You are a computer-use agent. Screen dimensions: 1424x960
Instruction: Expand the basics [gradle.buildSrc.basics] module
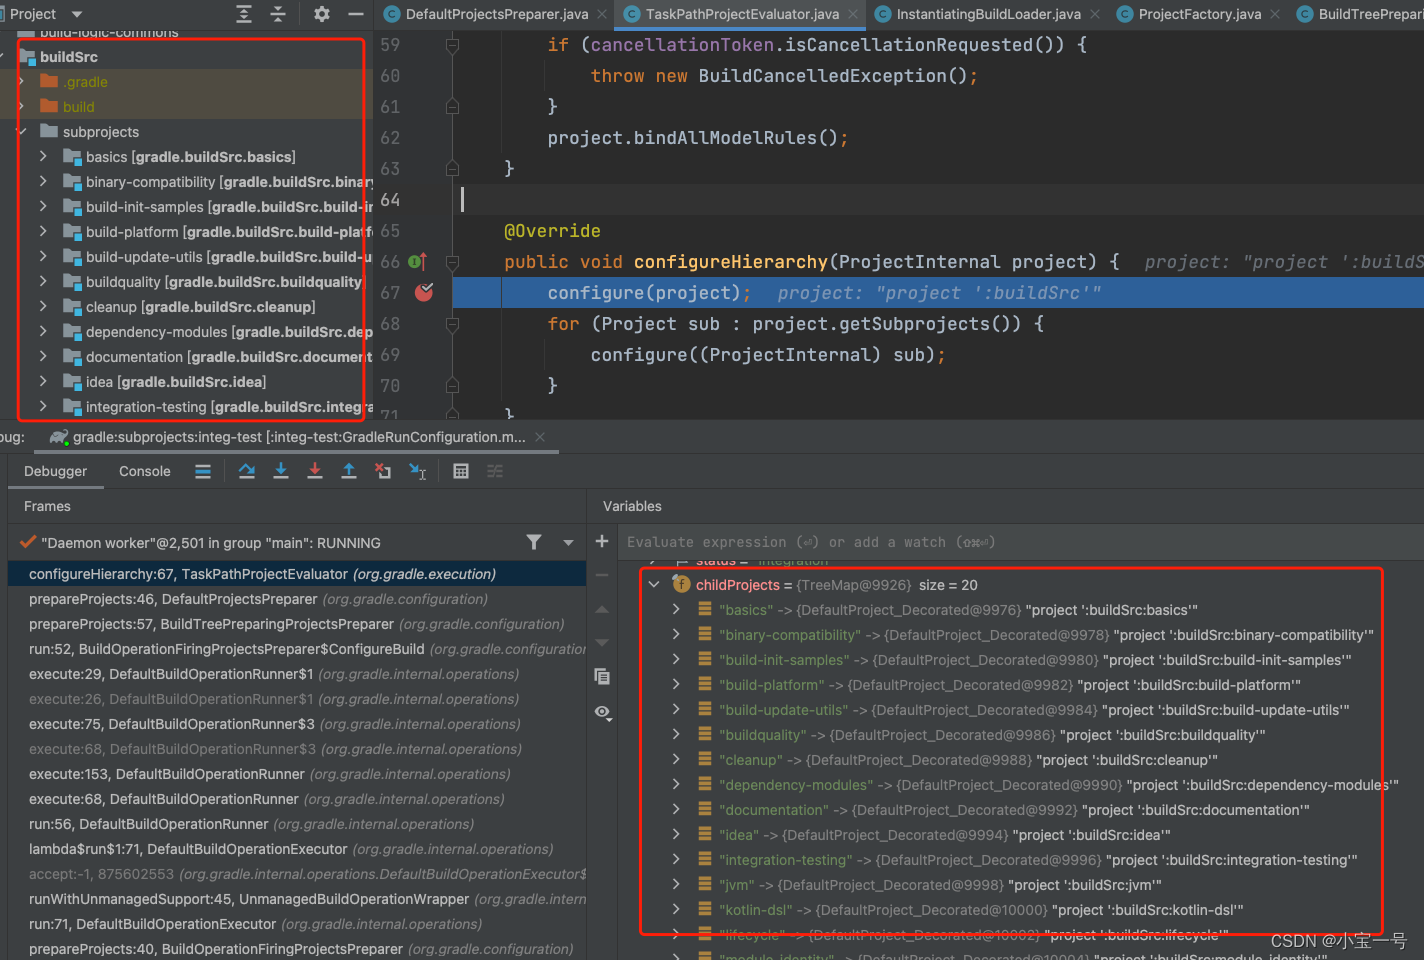[x=43, y=157]
